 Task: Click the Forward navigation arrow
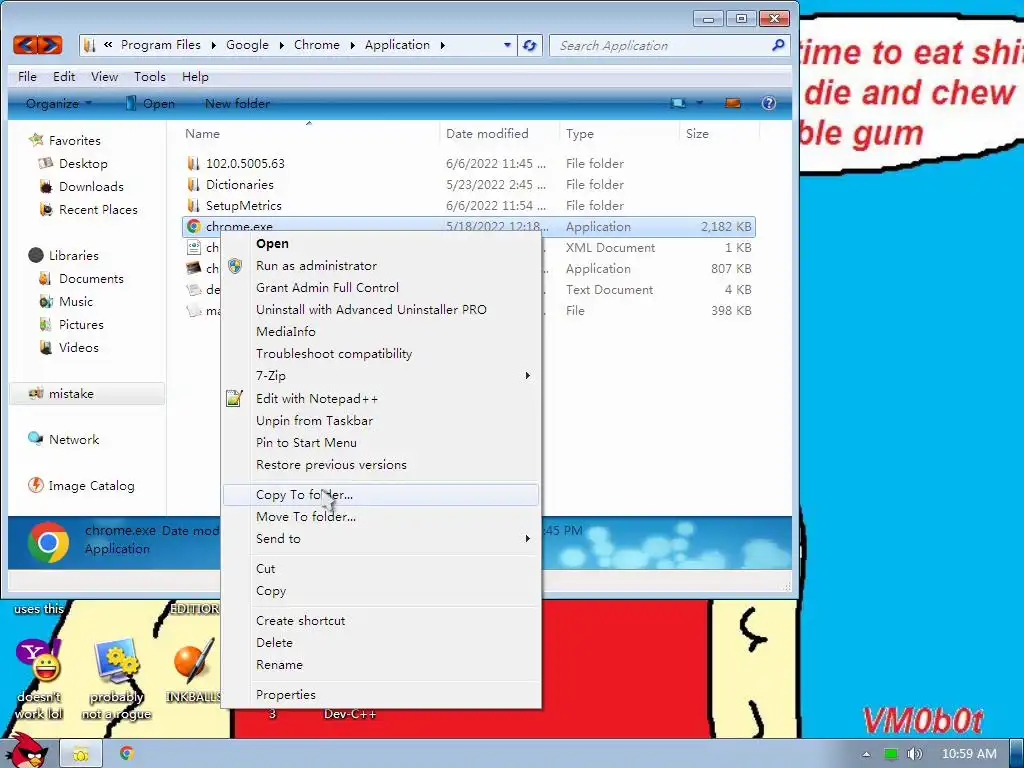50,45
